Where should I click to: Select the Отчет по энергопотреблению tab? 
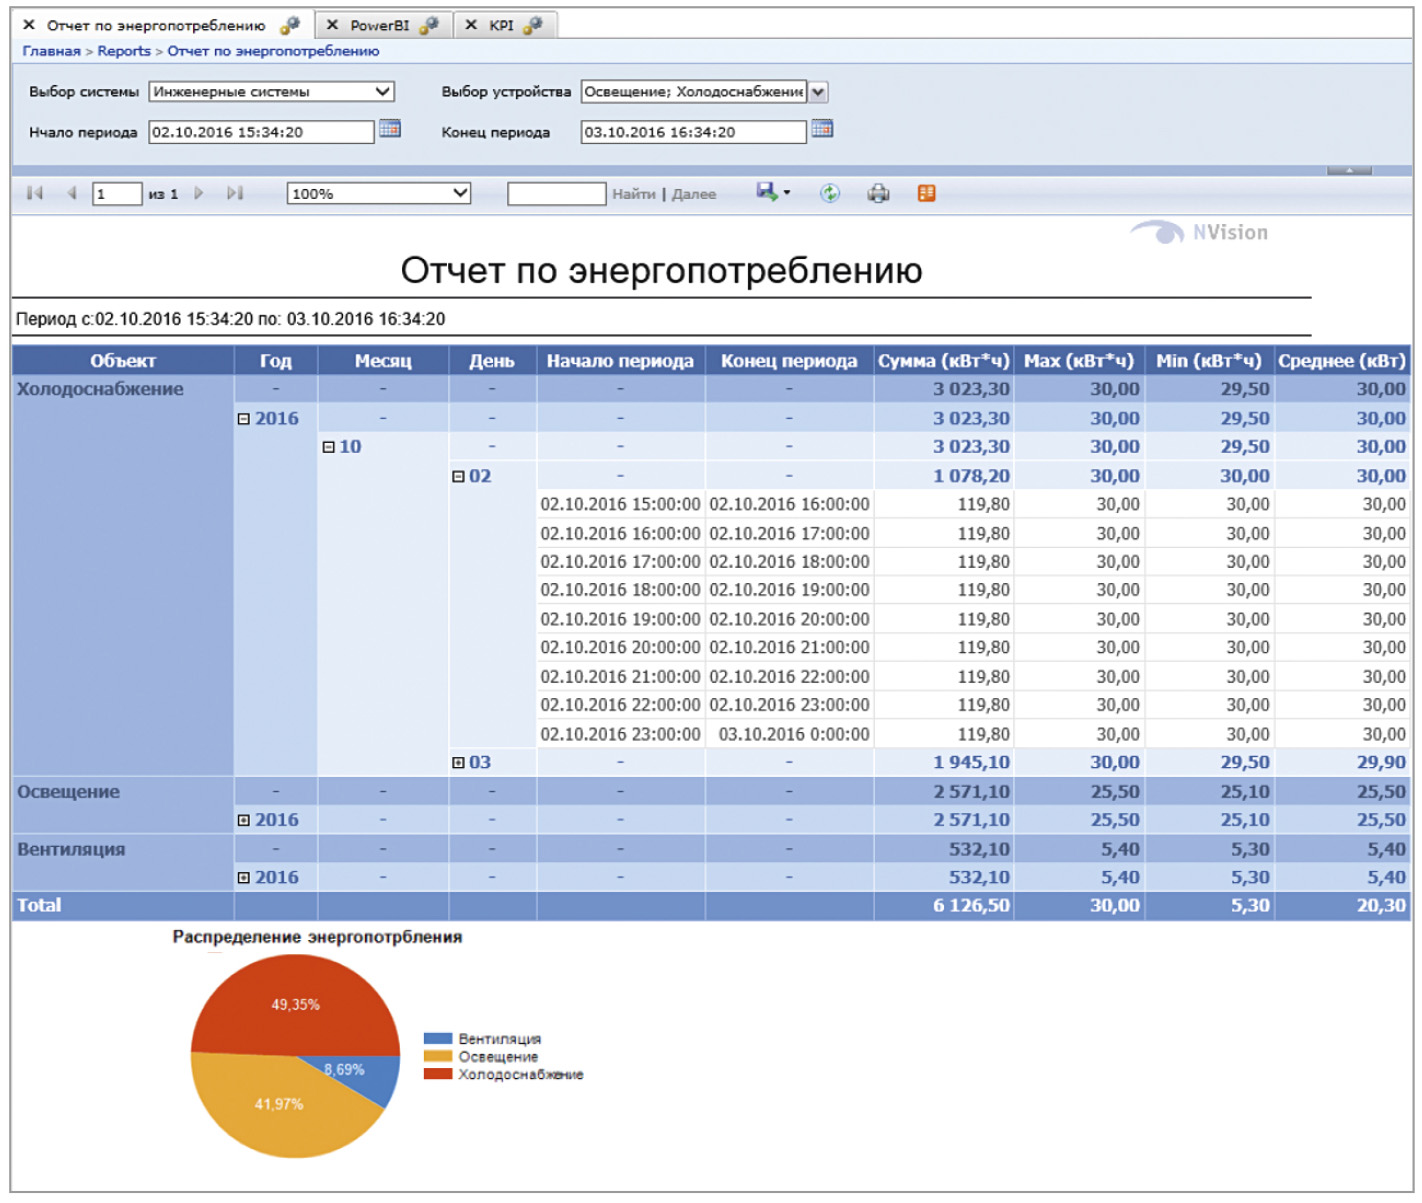coord(156,25)
